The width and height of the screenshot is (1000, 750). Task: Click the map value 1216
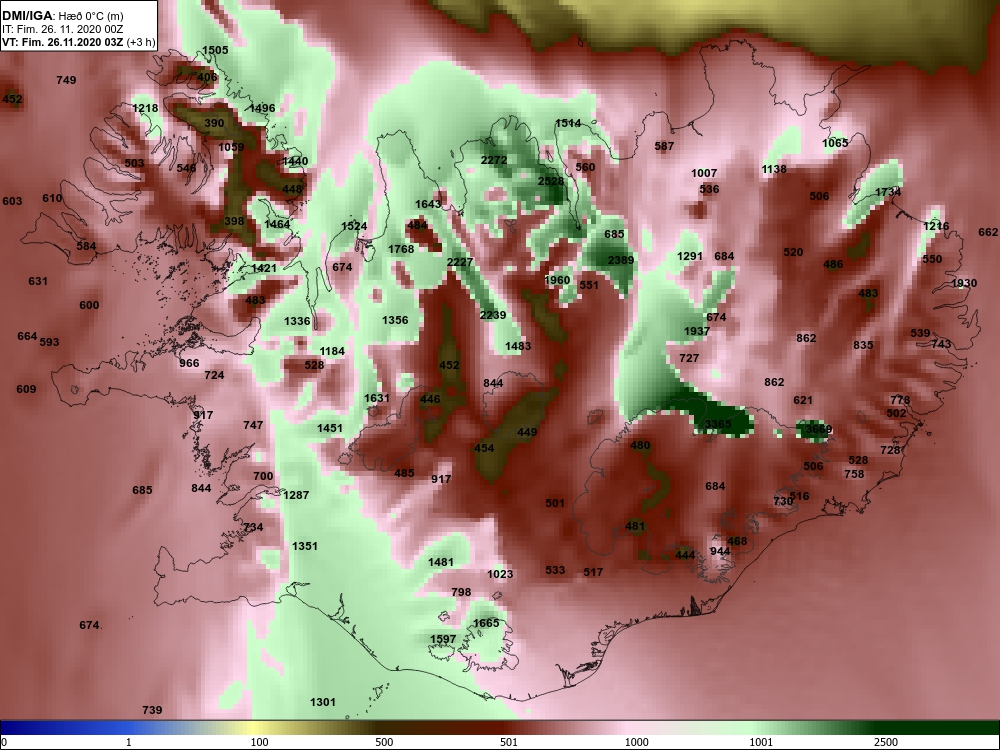(x=936, y=226)
